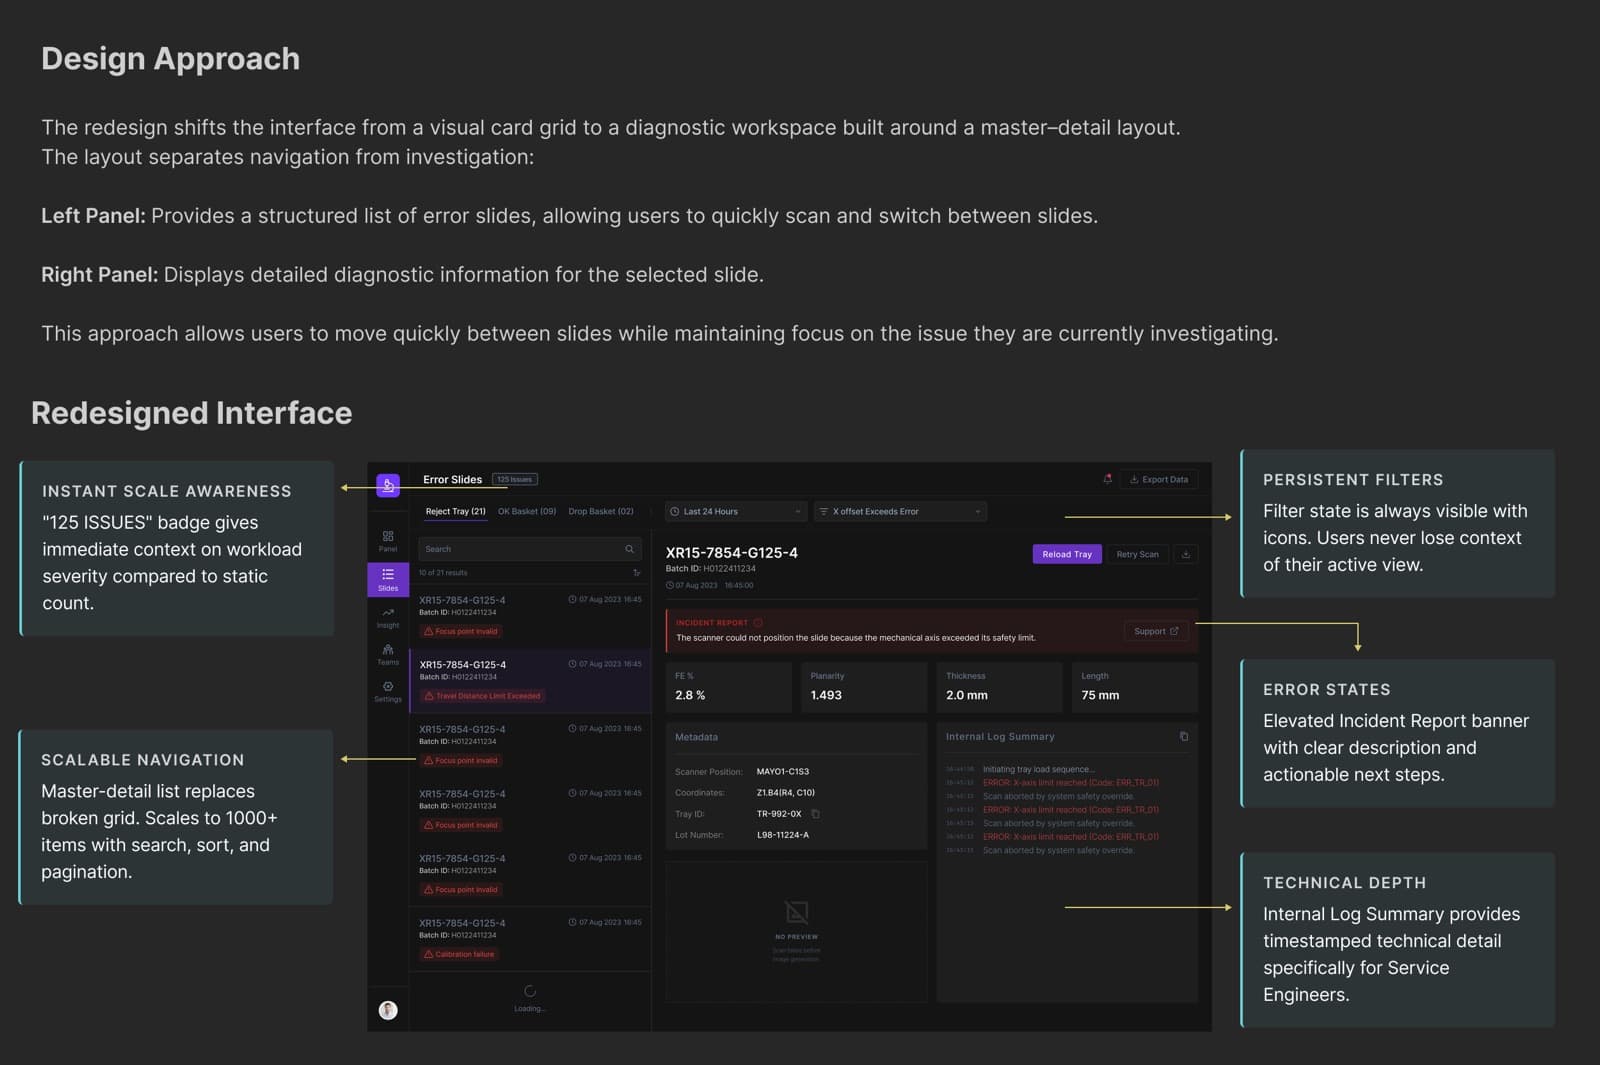
Task: Open the notifications bell
Action: [x=1107, y=479]
